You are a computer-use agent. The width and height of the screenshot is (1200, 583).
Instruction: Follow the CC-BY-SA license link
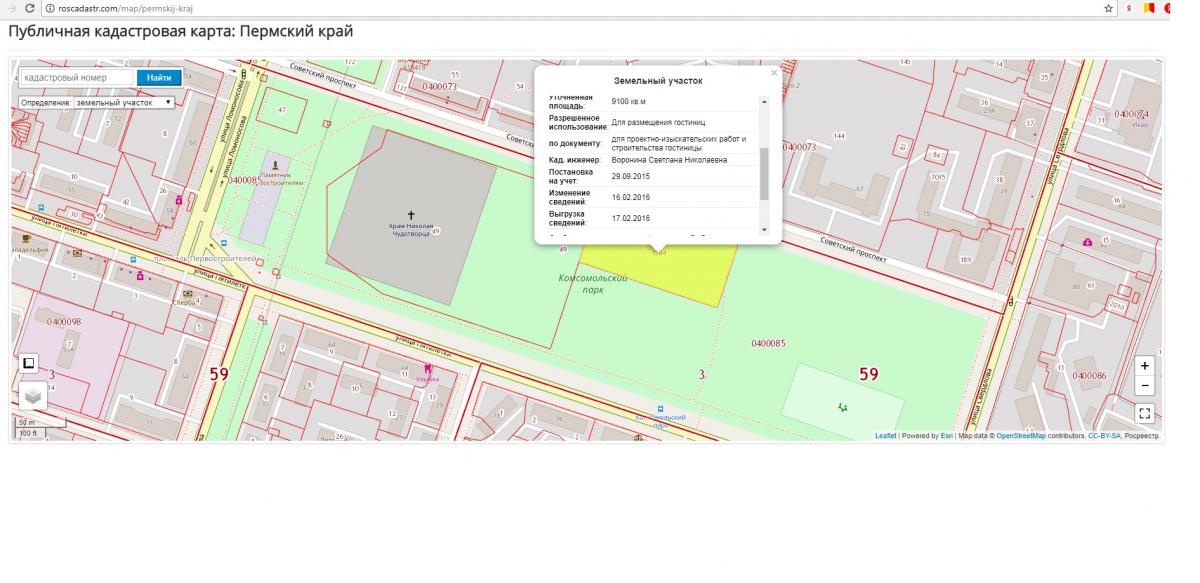click(1104, 436)
